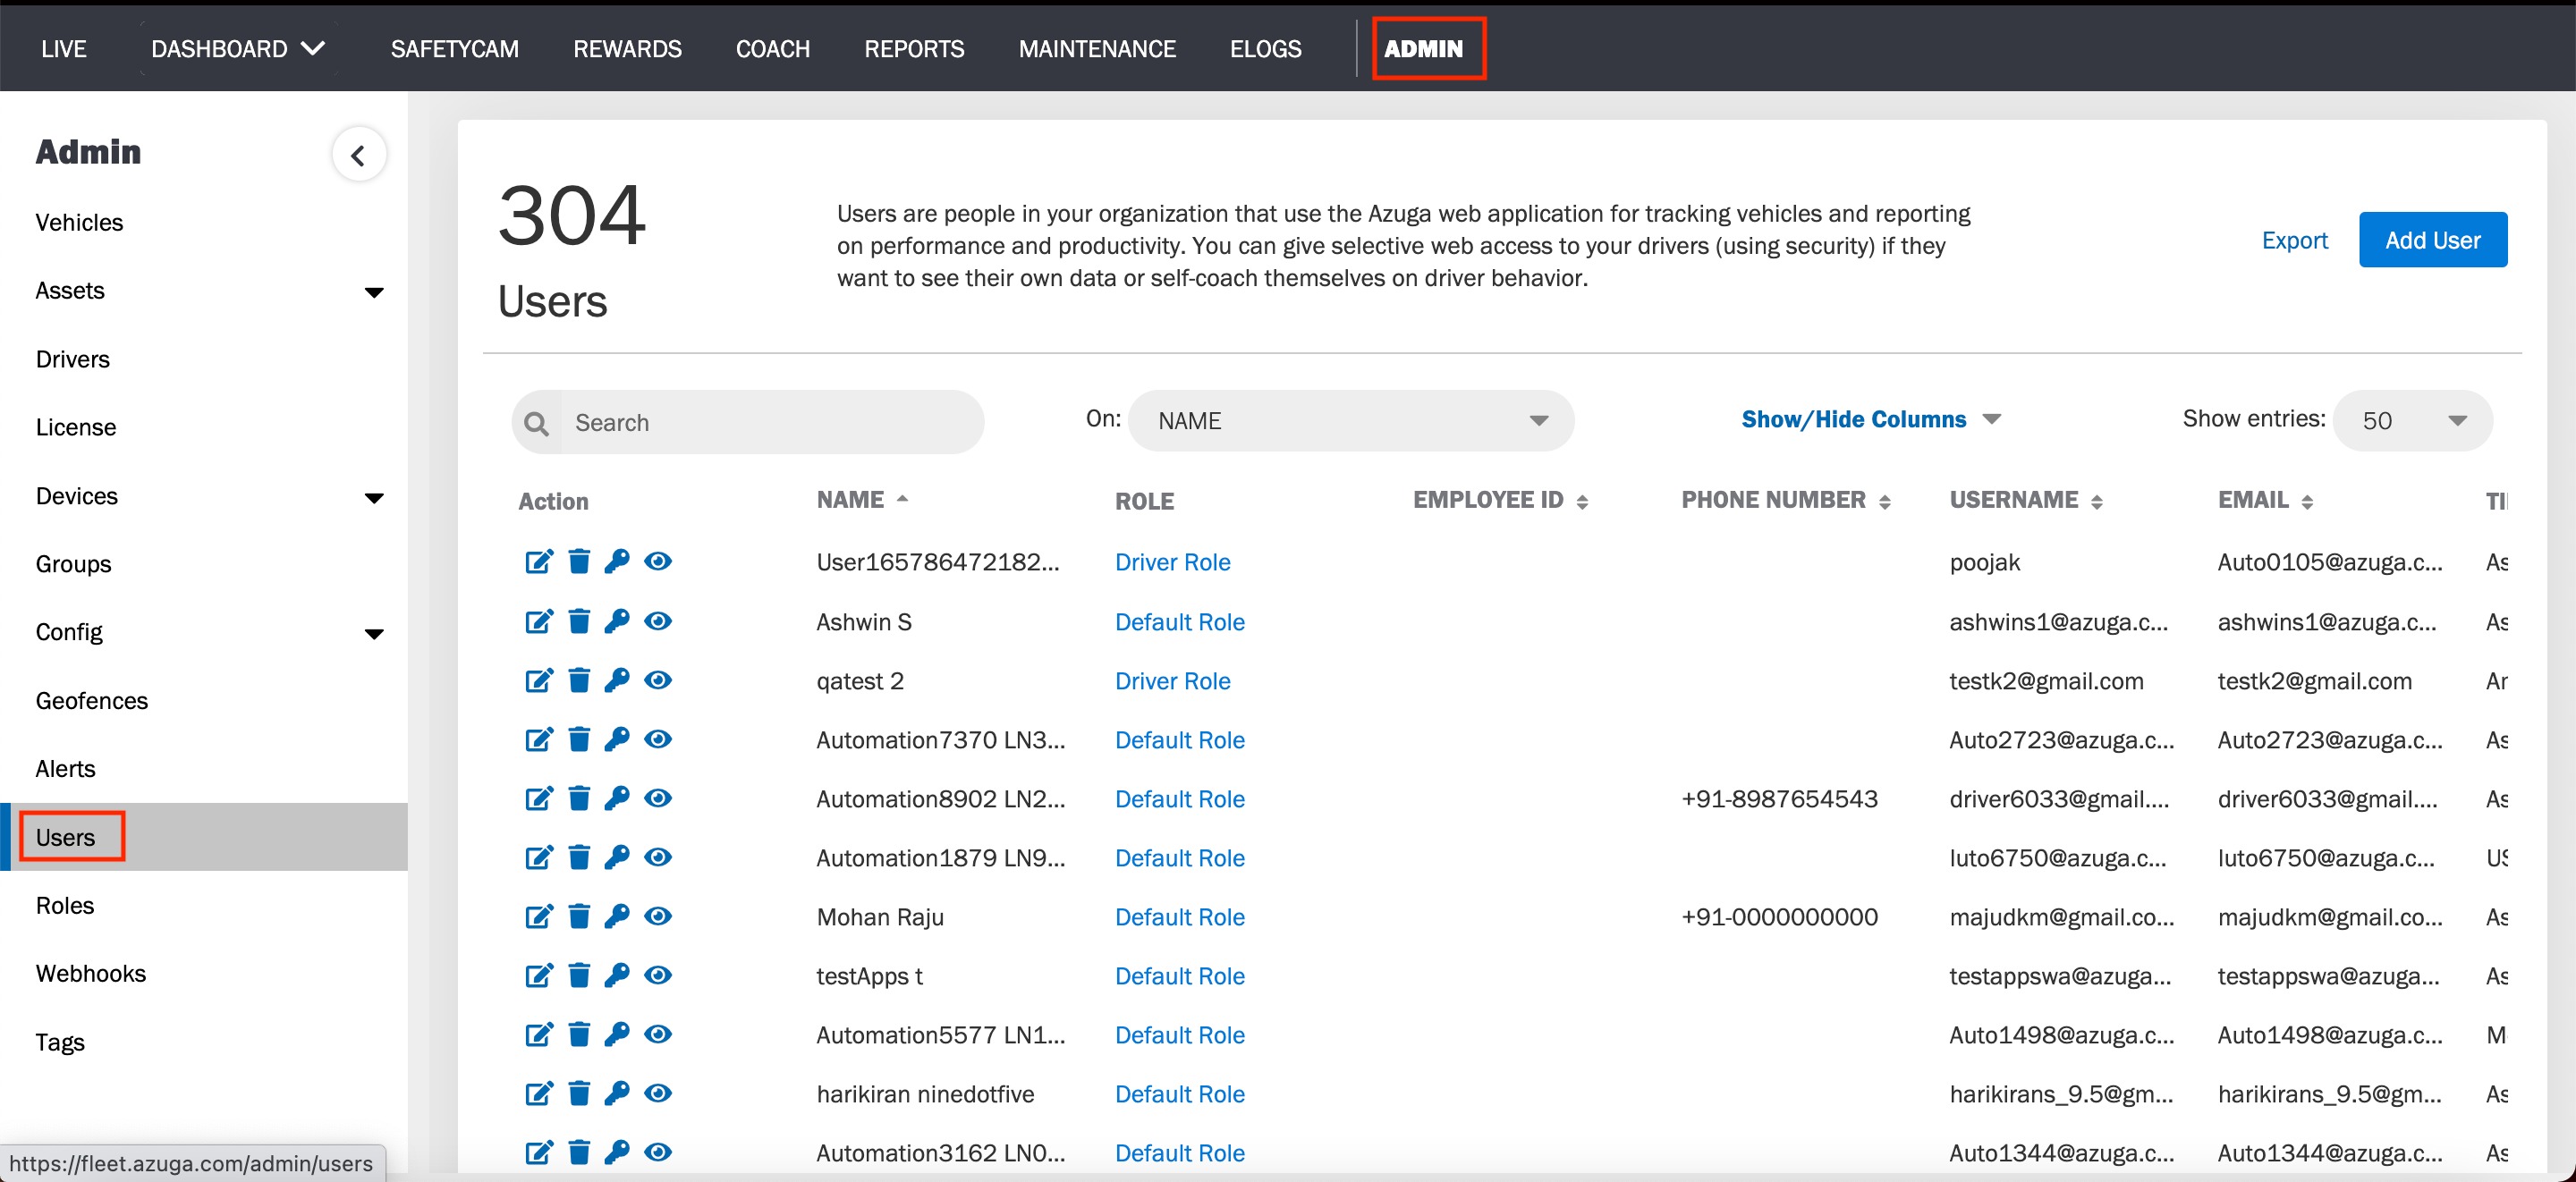This screenshot has height=1182, width=2576.
Task: Expand the Devices sidebar section
Action: (374, 497)
